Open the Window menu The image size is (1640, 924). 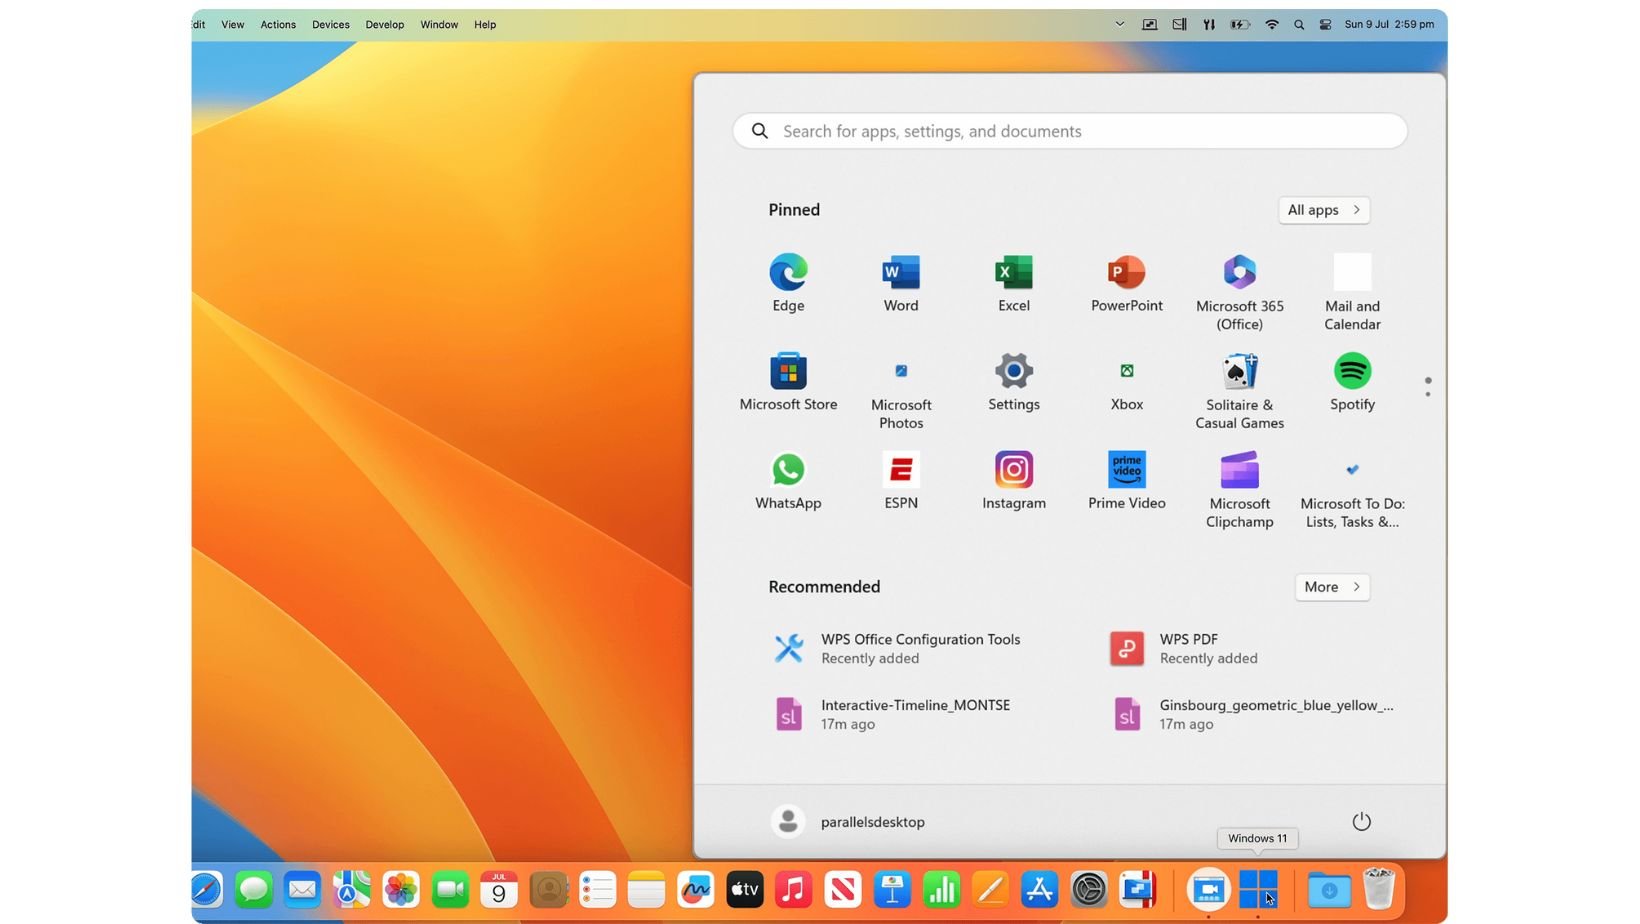point(439,25)
